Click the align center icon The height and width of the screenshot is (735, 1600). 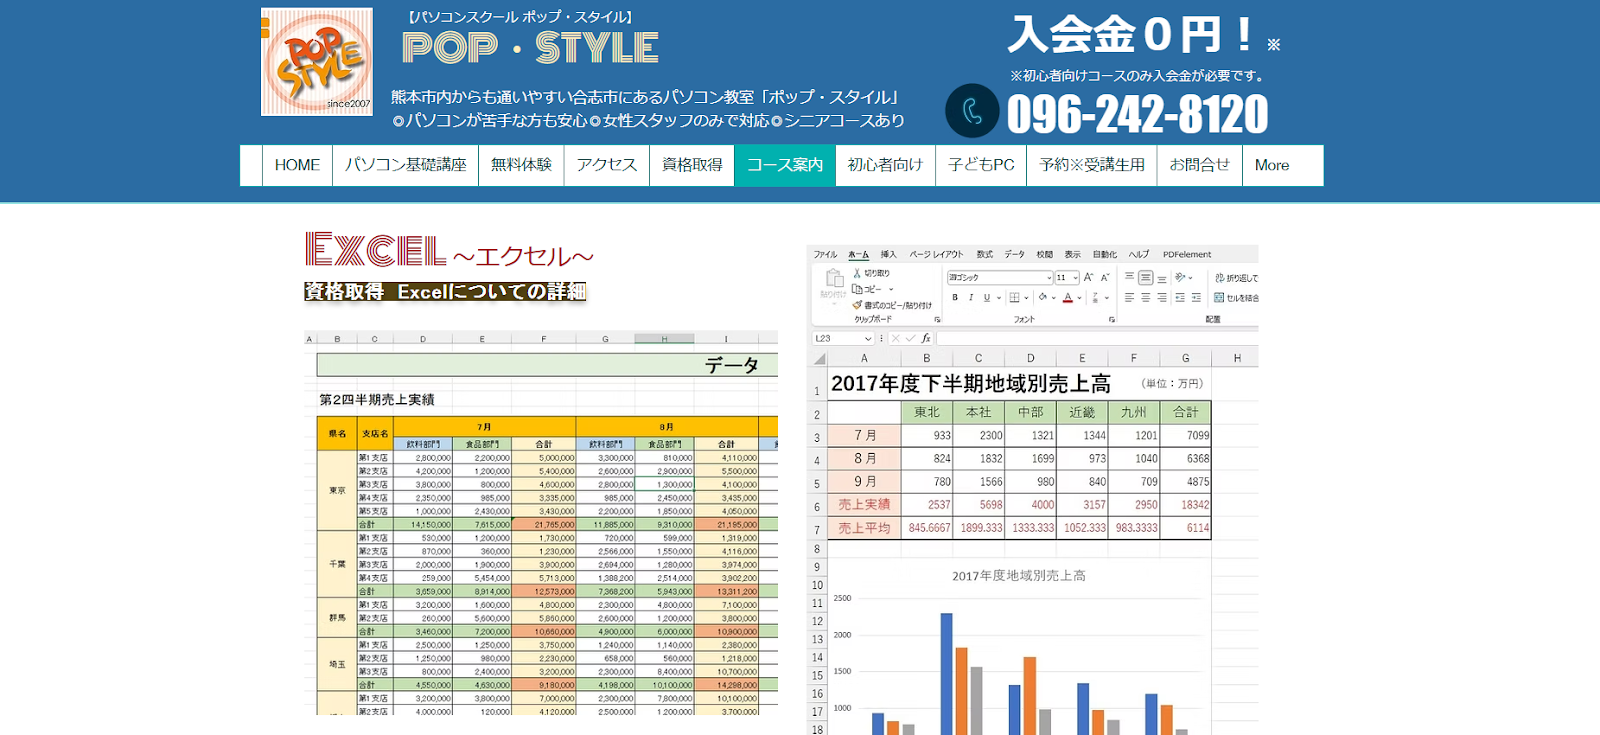[x=1146, y=297]
